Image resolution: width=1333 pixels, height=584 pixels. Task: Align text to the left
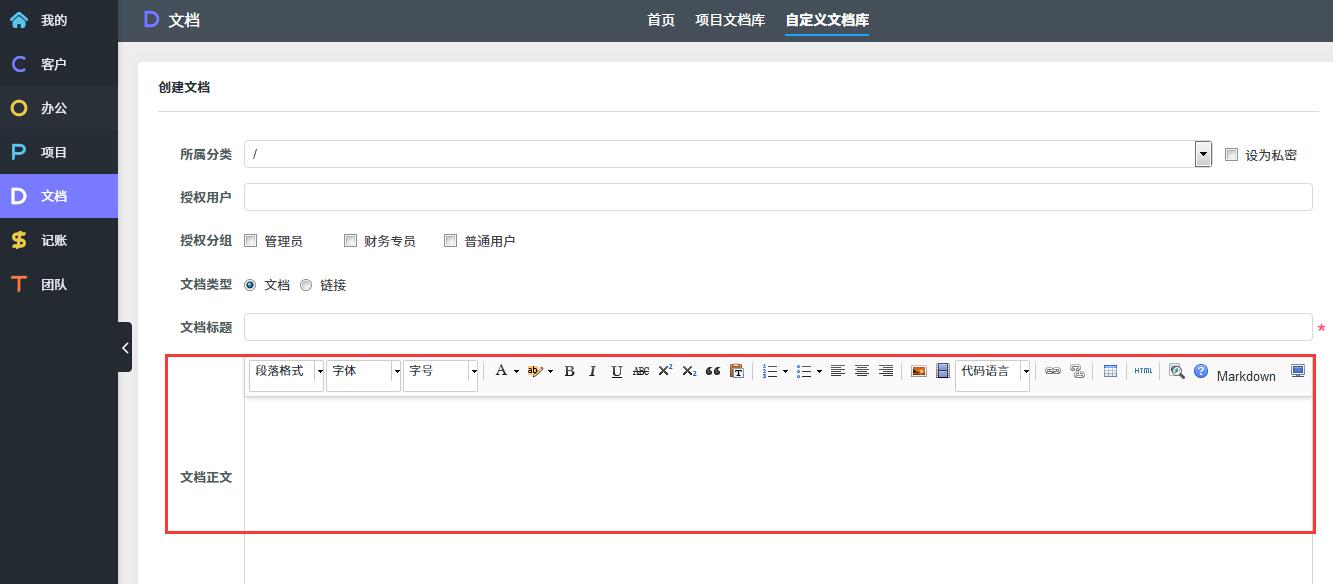[838, 371]
